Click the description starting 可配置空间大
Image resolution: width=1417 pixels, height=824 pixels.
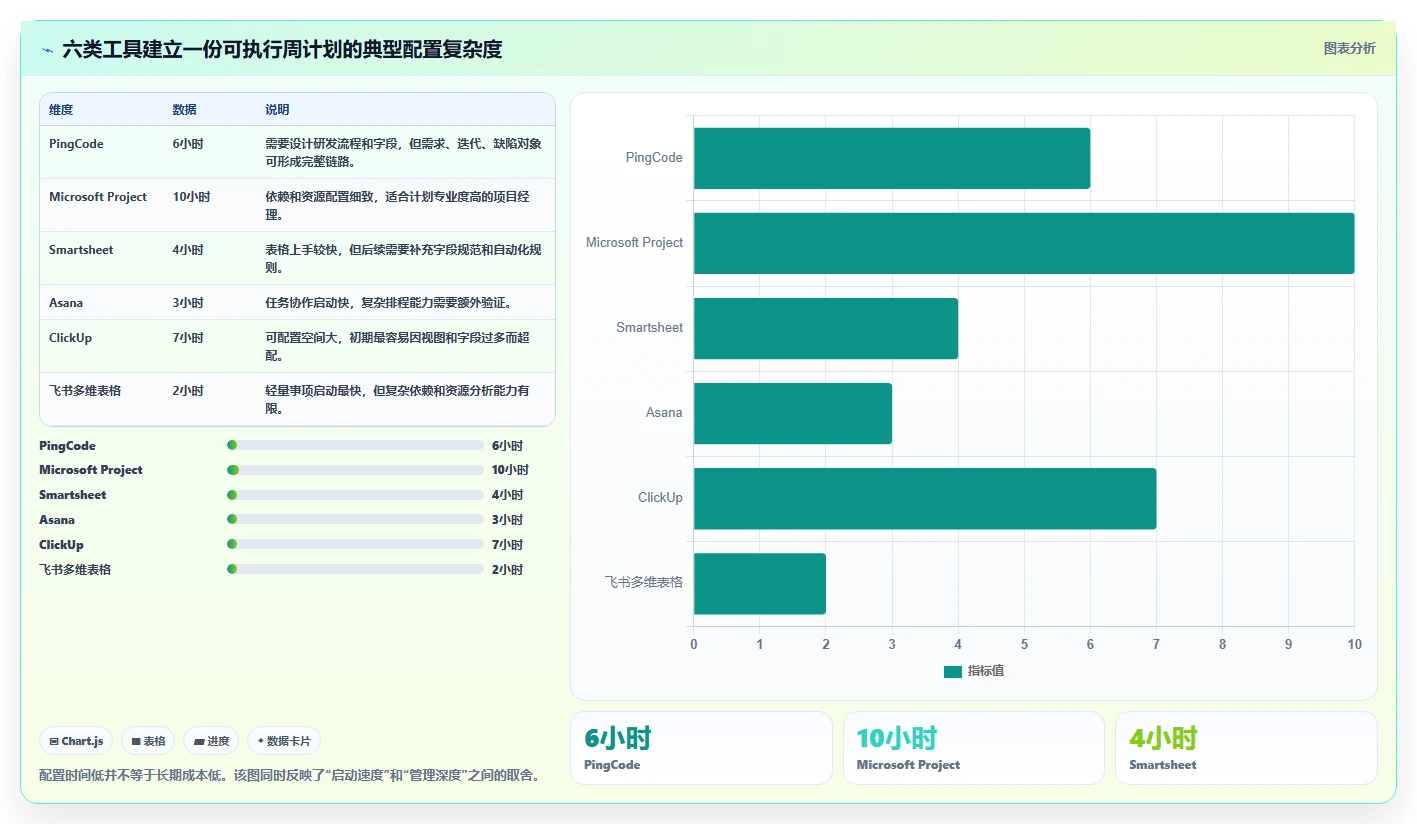click(x=398, y=347)
